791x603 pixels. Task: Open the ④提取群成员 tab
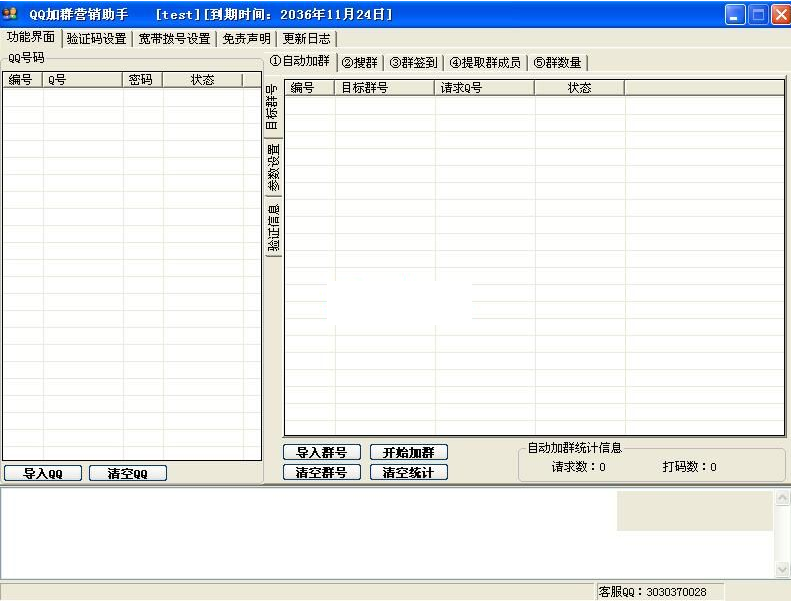pyautogui.click(x=485, y=63)
